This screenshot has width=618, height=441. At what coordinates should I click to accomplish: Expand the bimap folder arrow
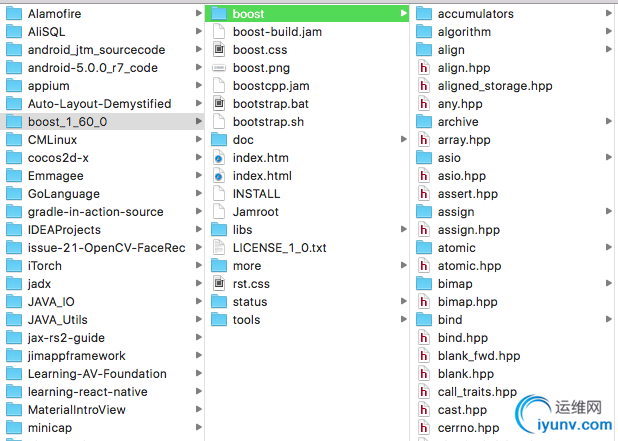coord(609,283)
